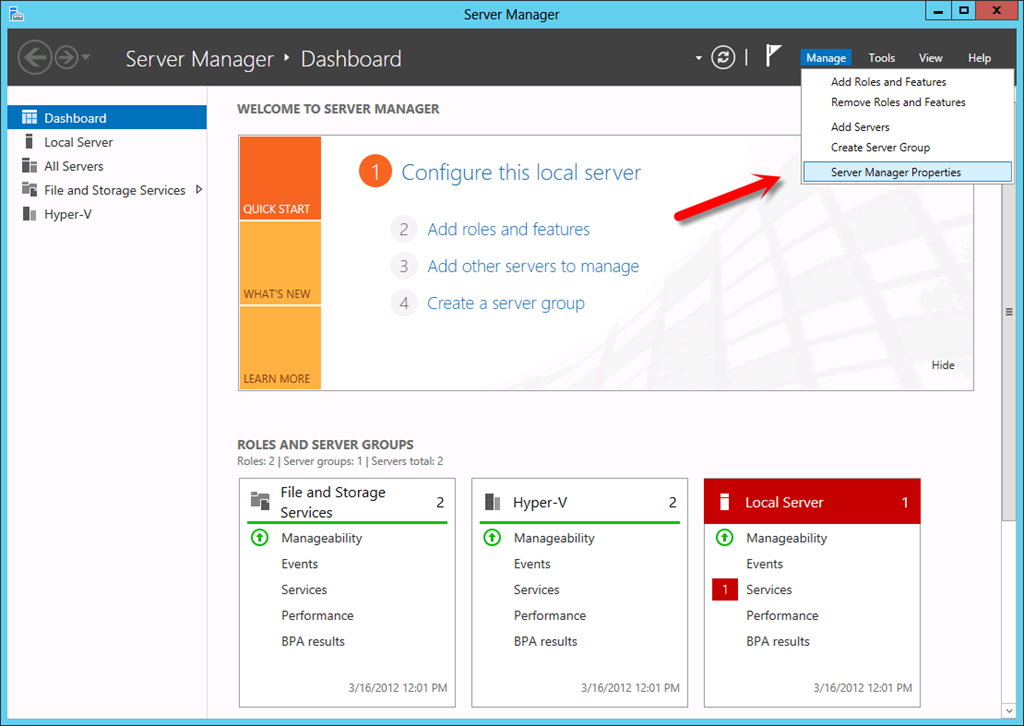The image size is (1024, 726).
Task: Click orange step 1 circle icon
Action: coord(375,171)
